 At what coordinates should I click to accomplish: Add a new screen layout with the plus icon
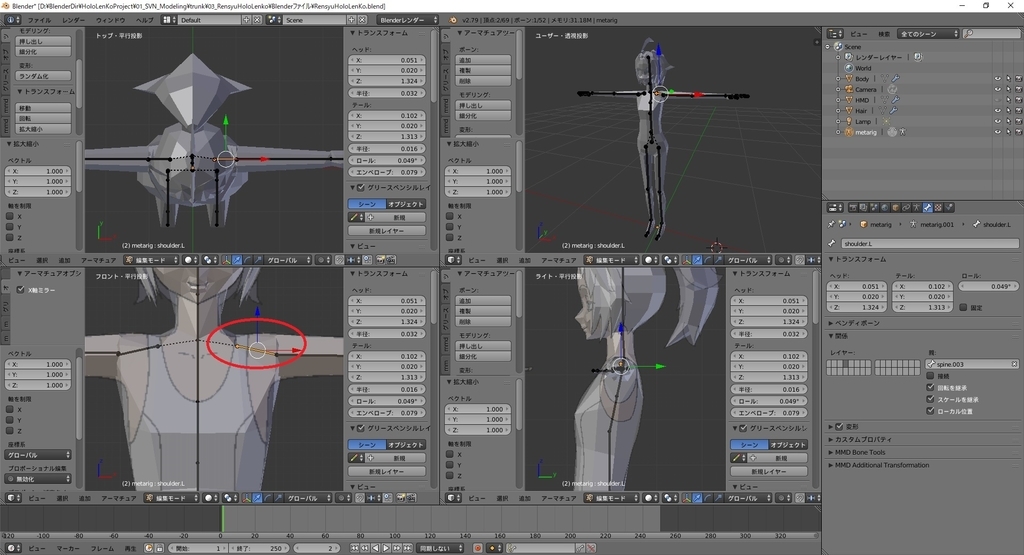(247, 20)
